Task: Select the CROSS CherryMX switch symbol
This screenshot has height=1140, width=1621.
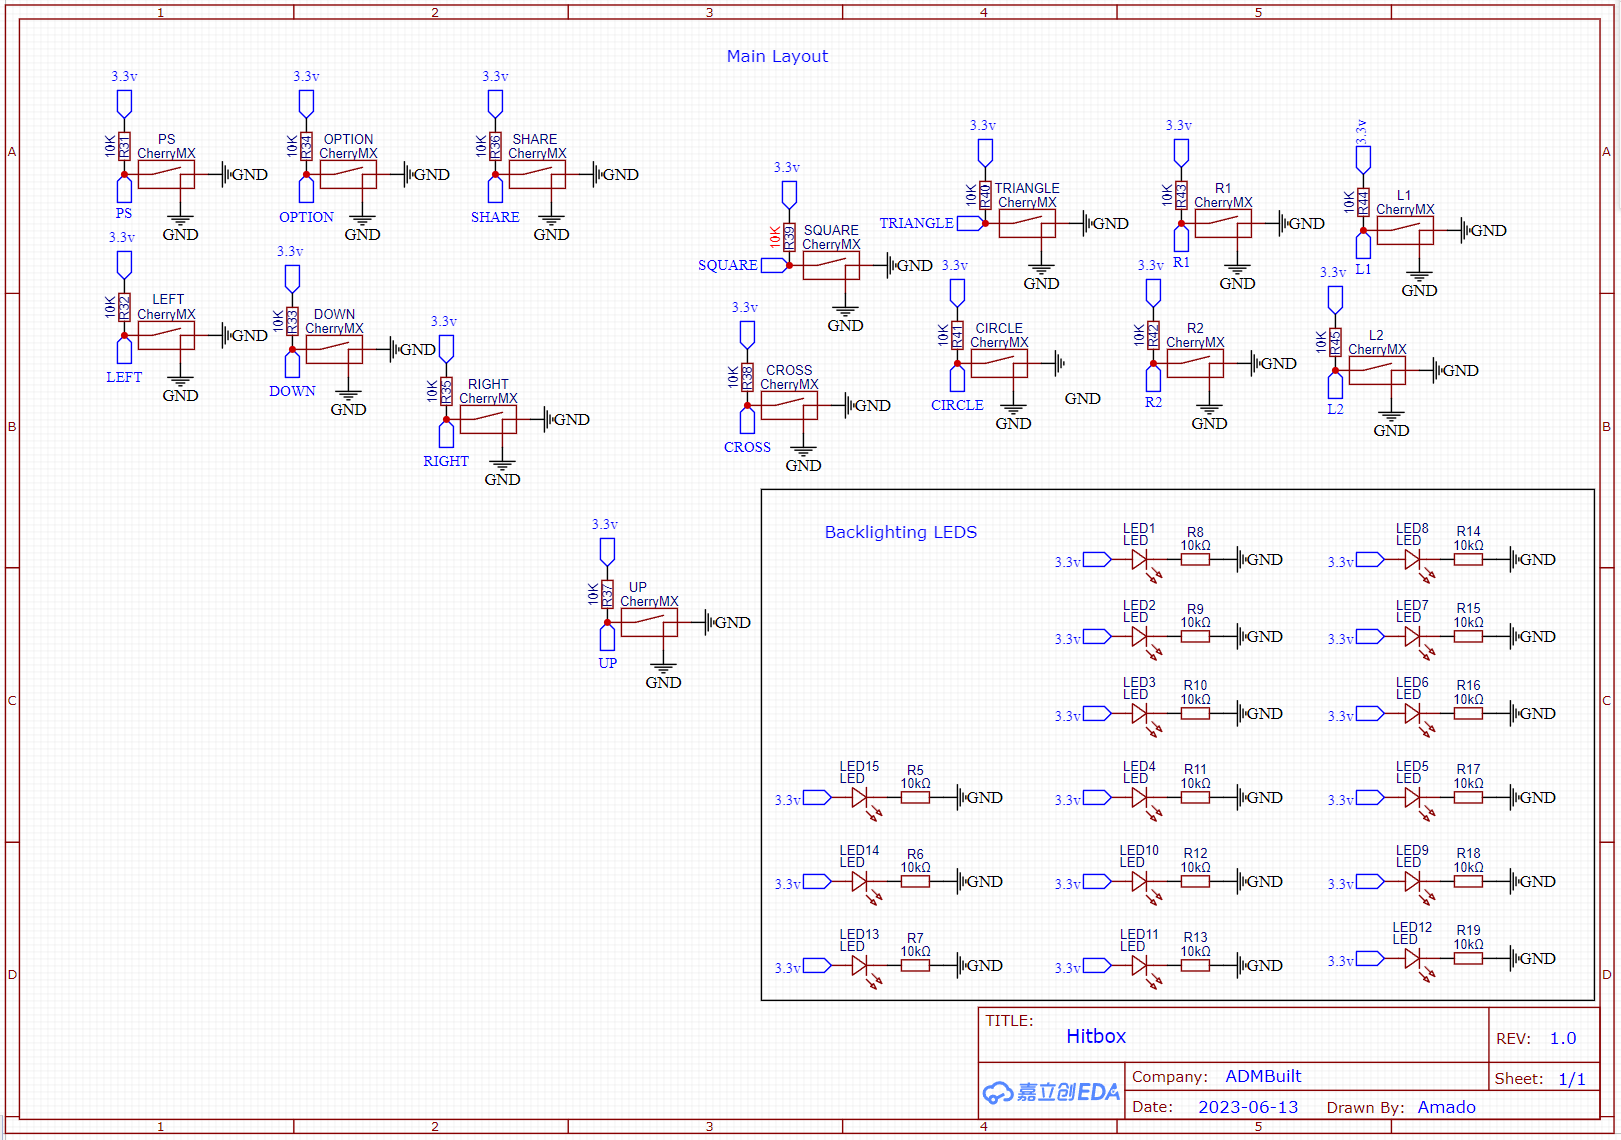Action: pos(789,406)
